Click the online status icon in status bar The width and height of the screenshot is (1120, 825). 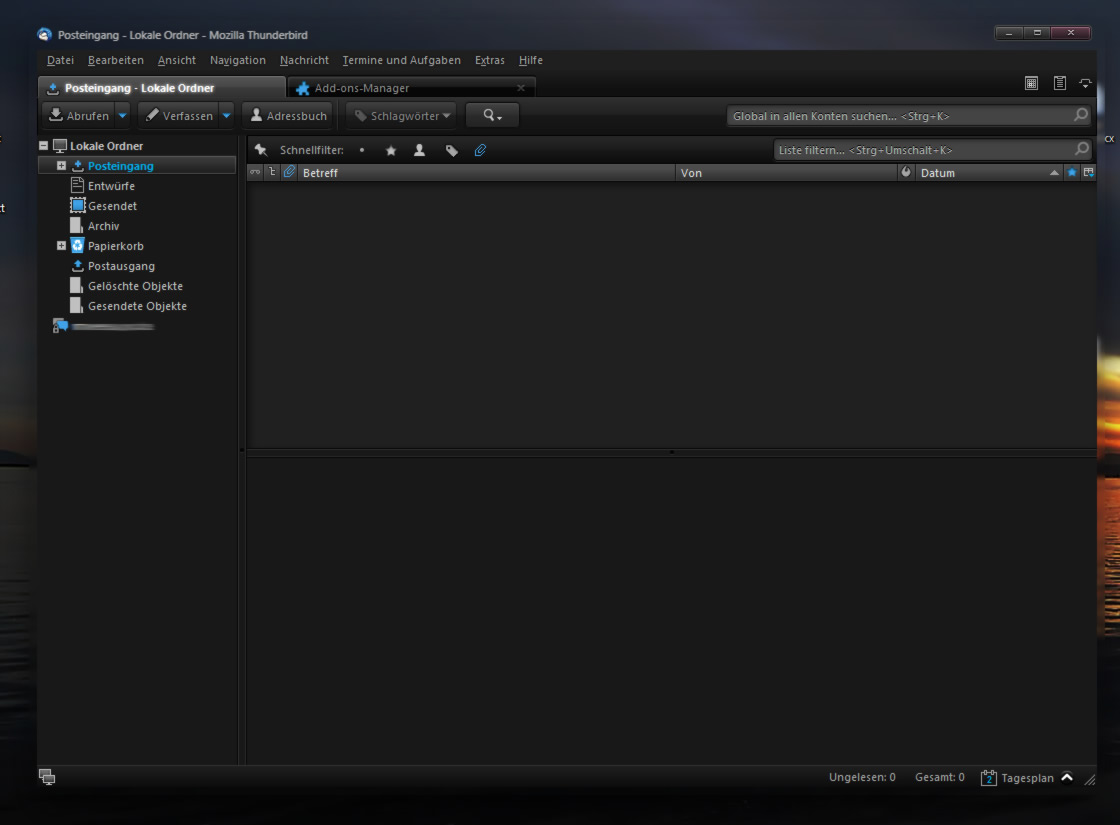[46, 777]
